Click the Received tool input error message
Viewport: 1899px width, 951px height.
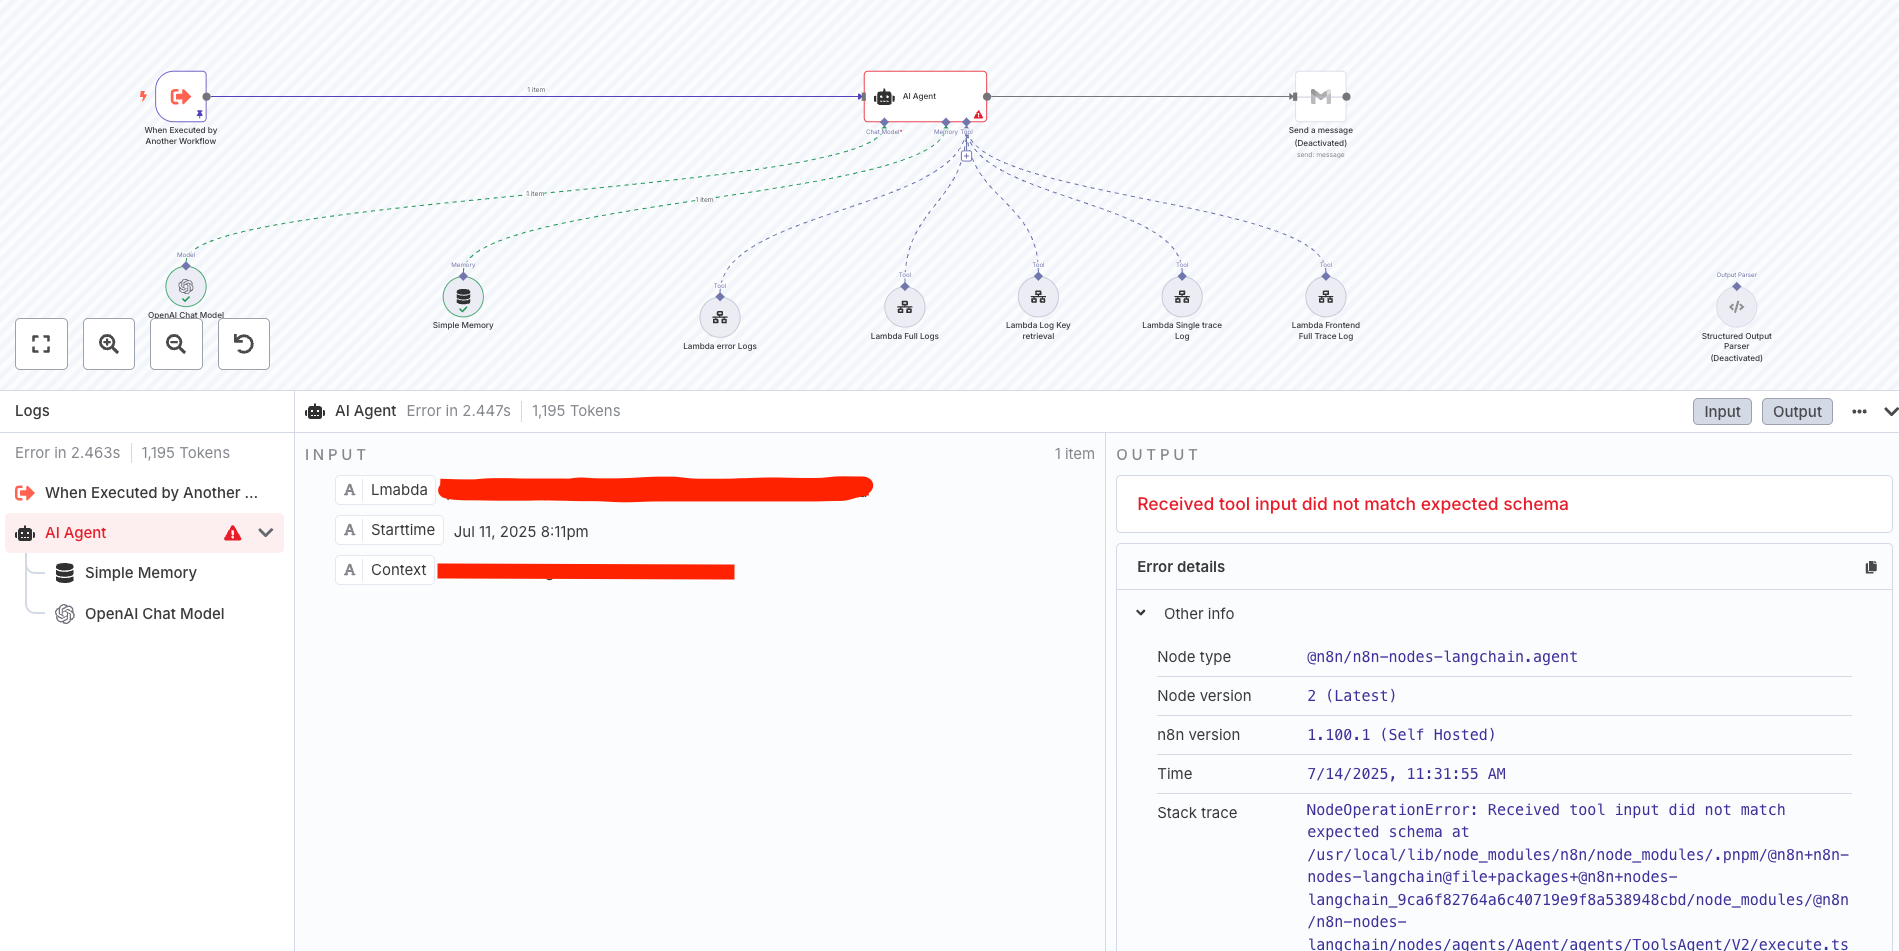coord(1352,504)
